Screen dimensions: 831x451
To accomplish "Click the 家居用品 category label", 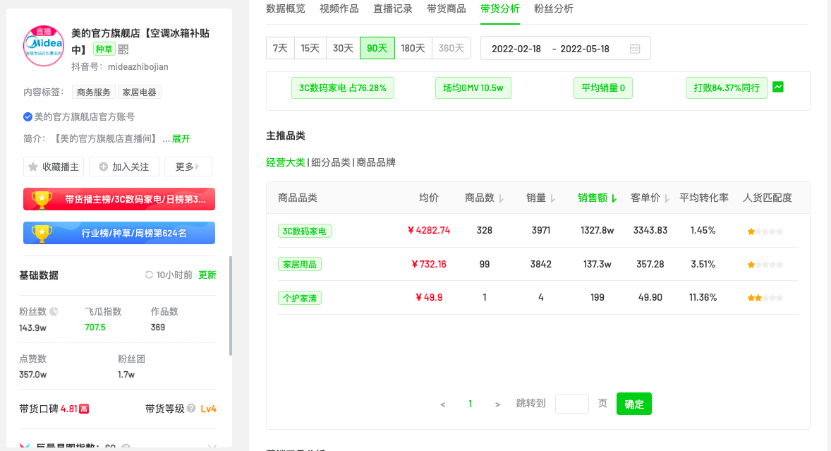I will (299, 264).
